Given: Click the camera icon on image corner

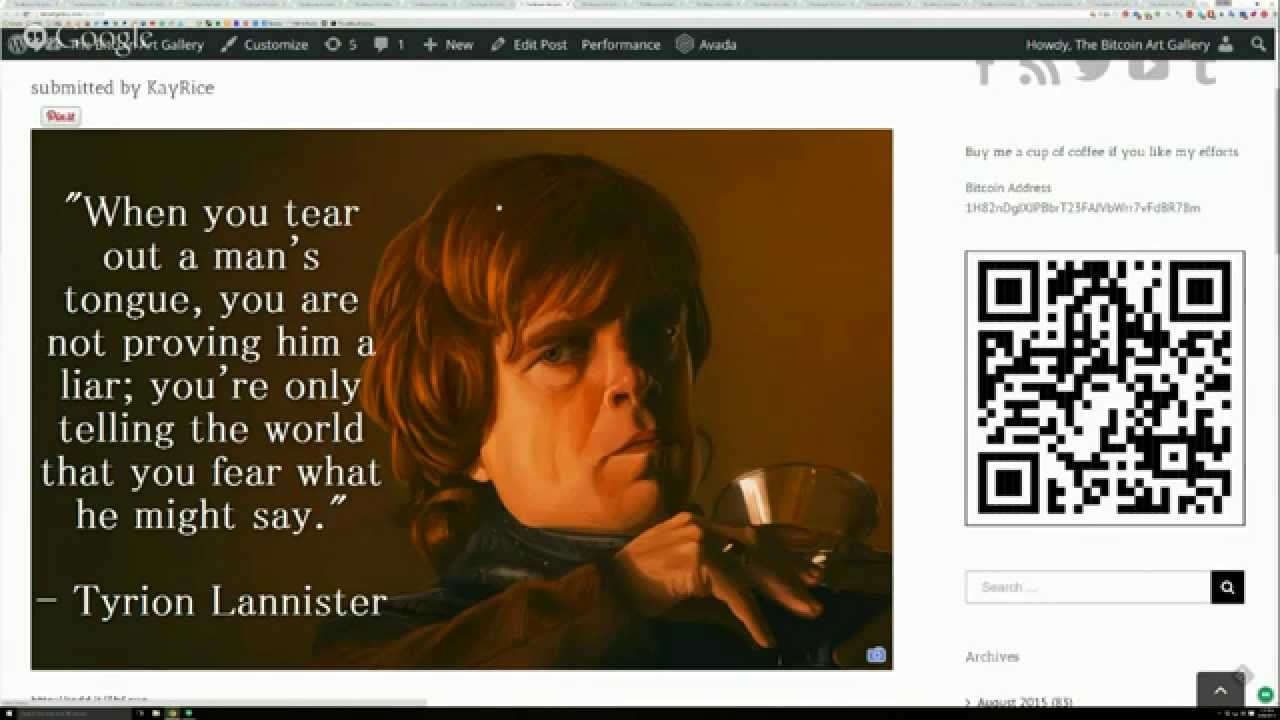Looking at the screenshot, I should point(876,655).
